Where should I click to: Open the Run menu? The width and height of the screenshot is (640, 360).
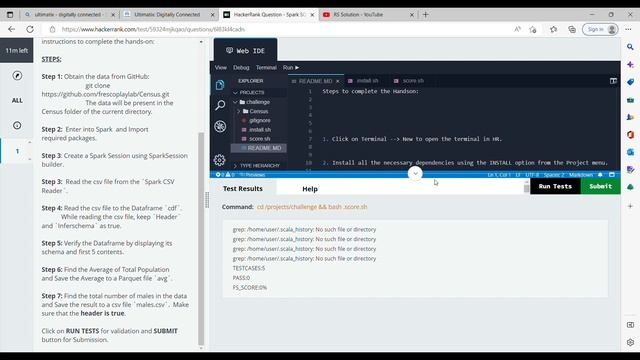291,67
